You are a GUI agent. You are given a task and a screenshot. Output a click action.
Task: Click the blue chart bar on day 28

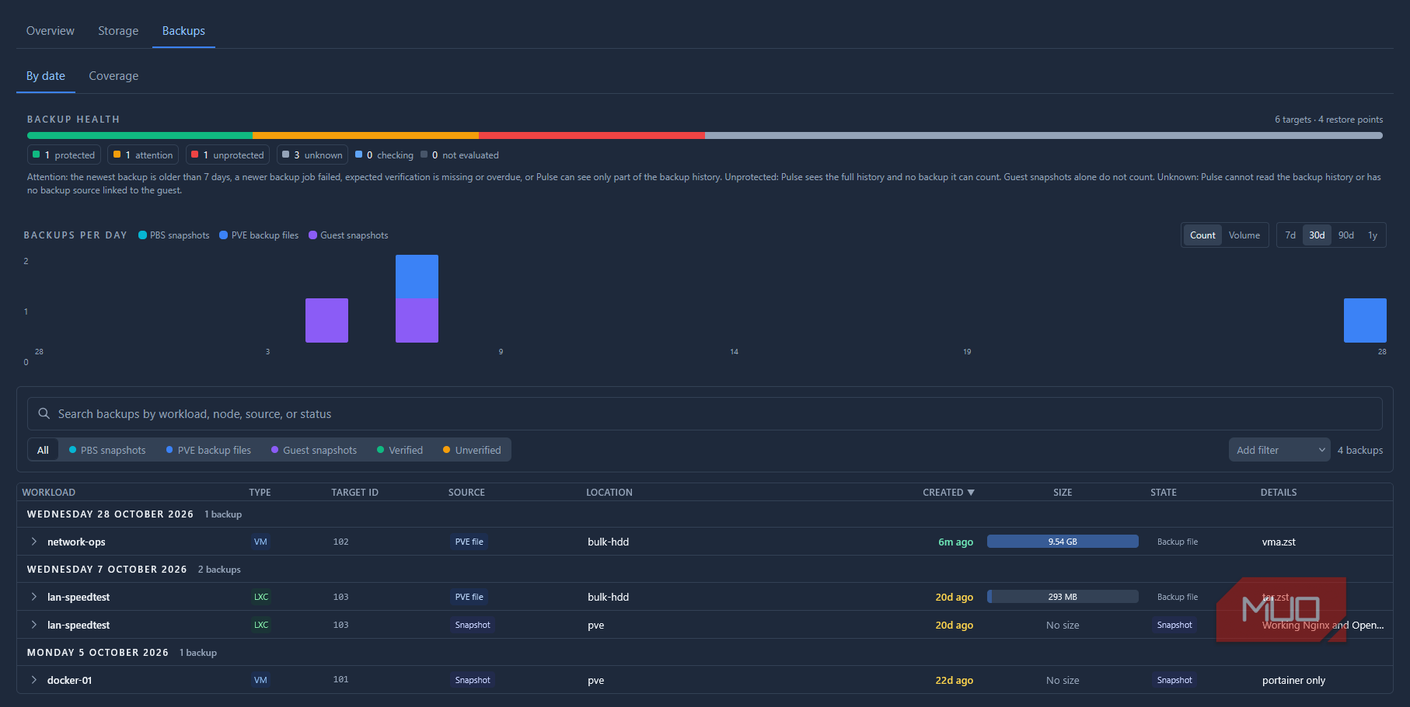(1365, 320)
